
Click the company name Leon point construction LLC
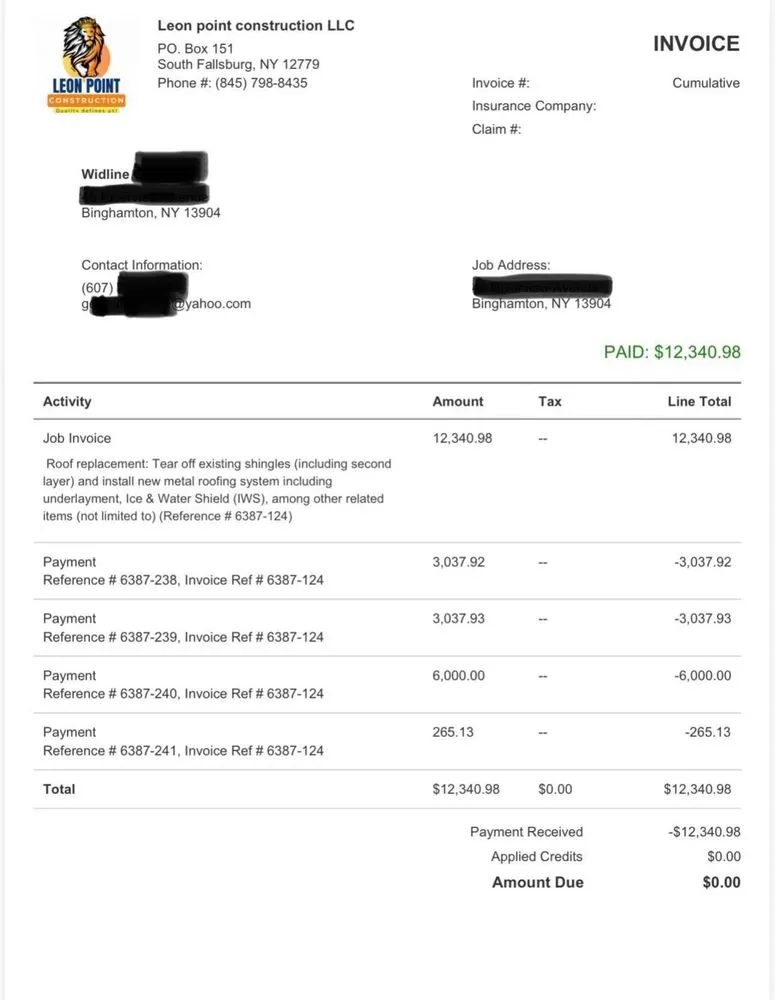pyautogui.click(x=256, y=25)
